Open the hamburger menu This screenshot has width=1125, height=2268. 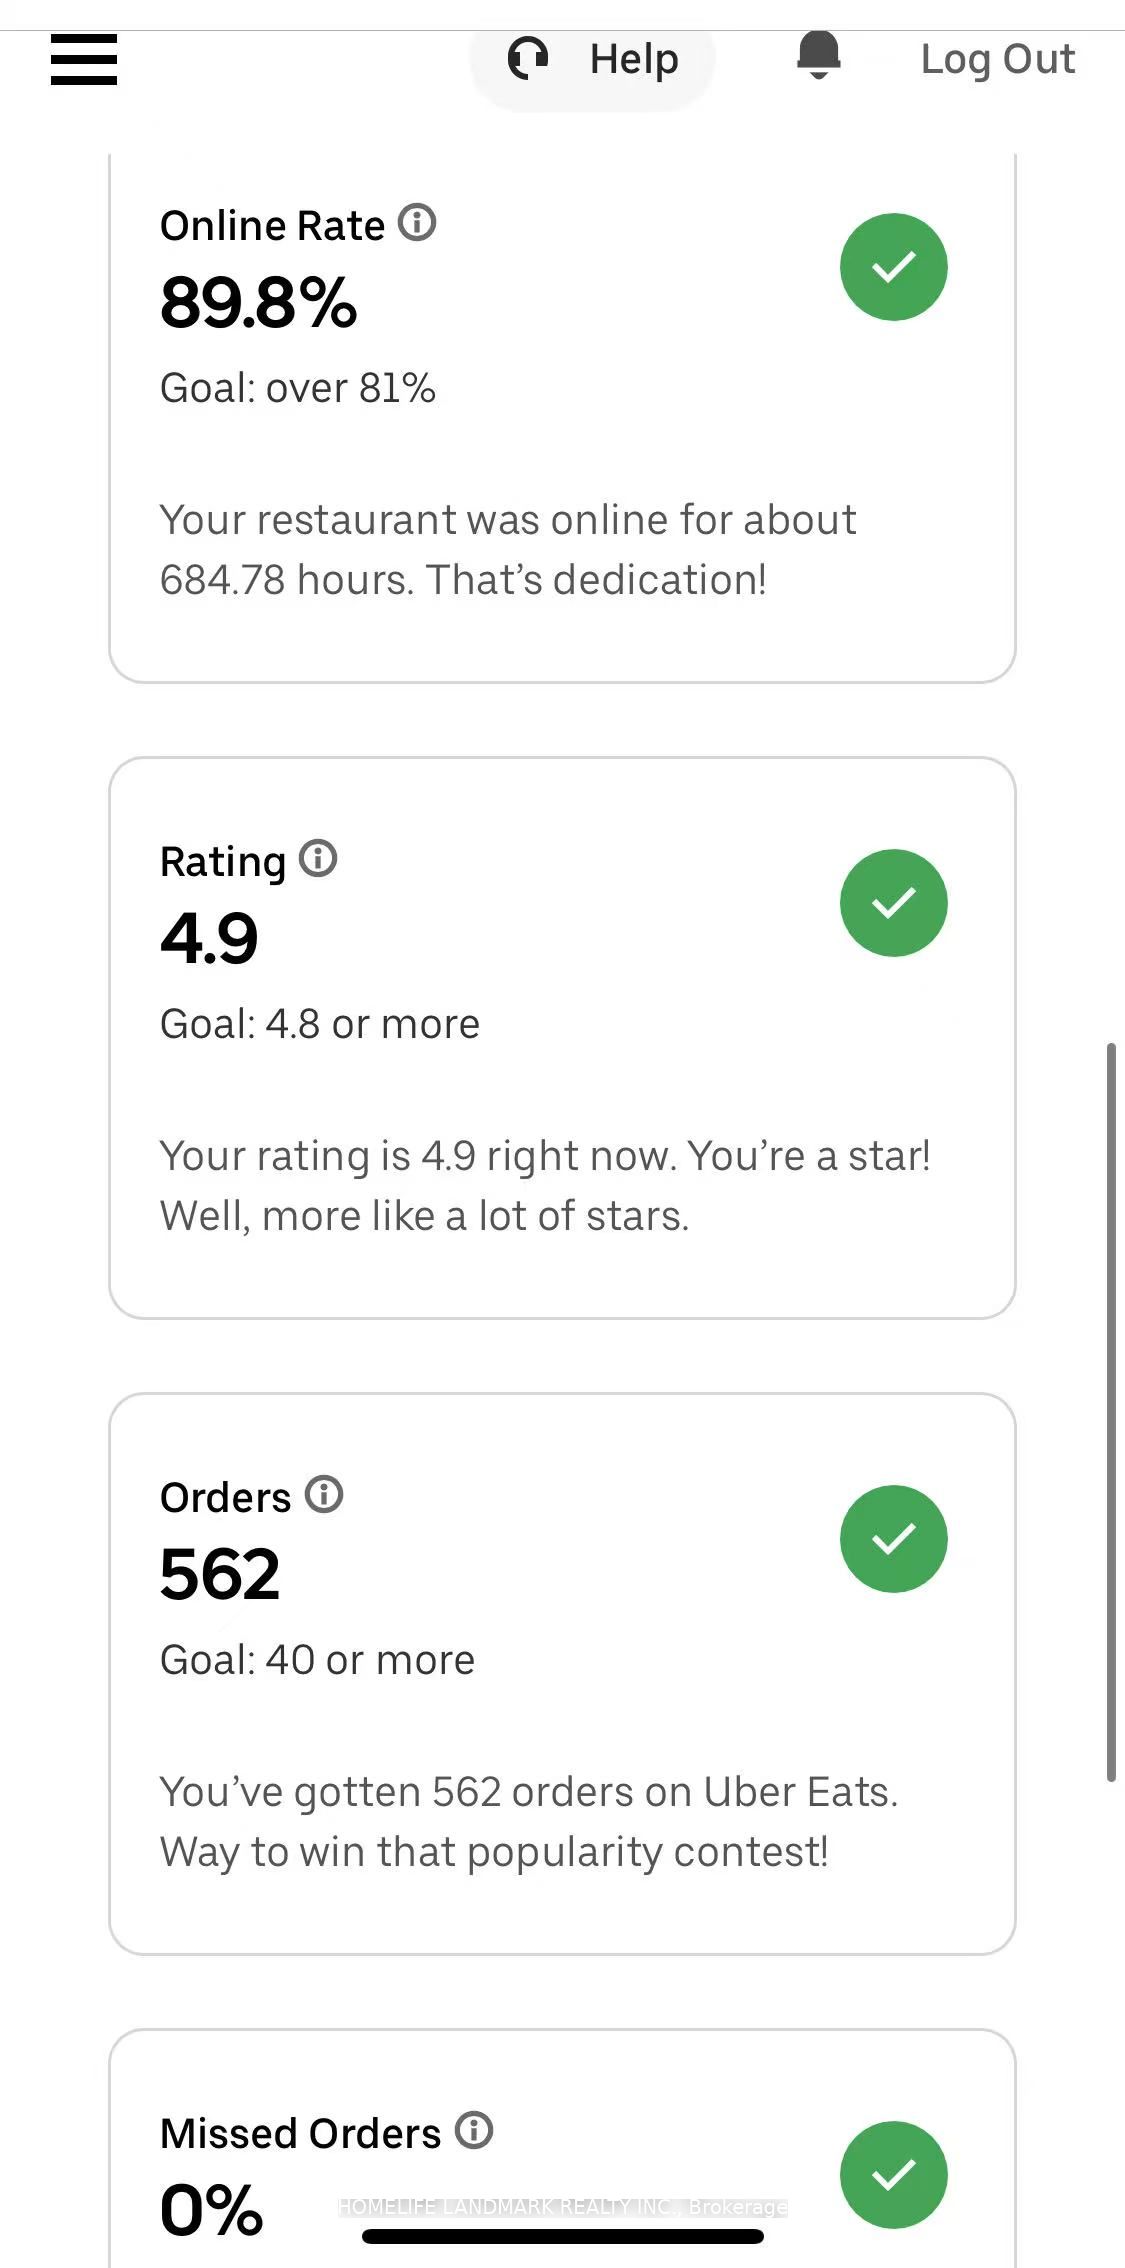tap(84, 59)
